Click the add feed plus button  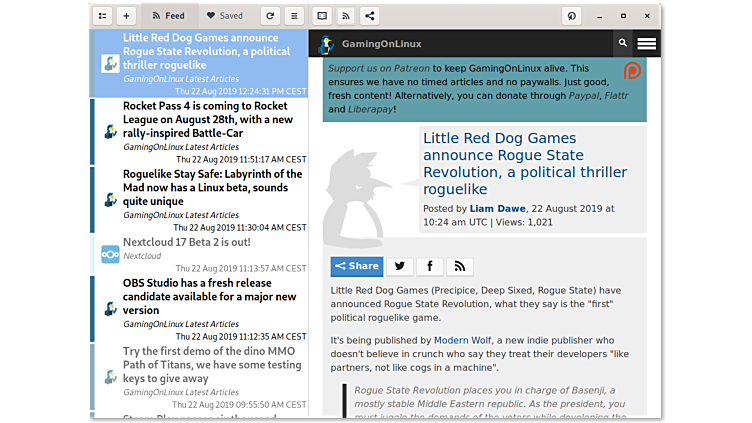126,16
